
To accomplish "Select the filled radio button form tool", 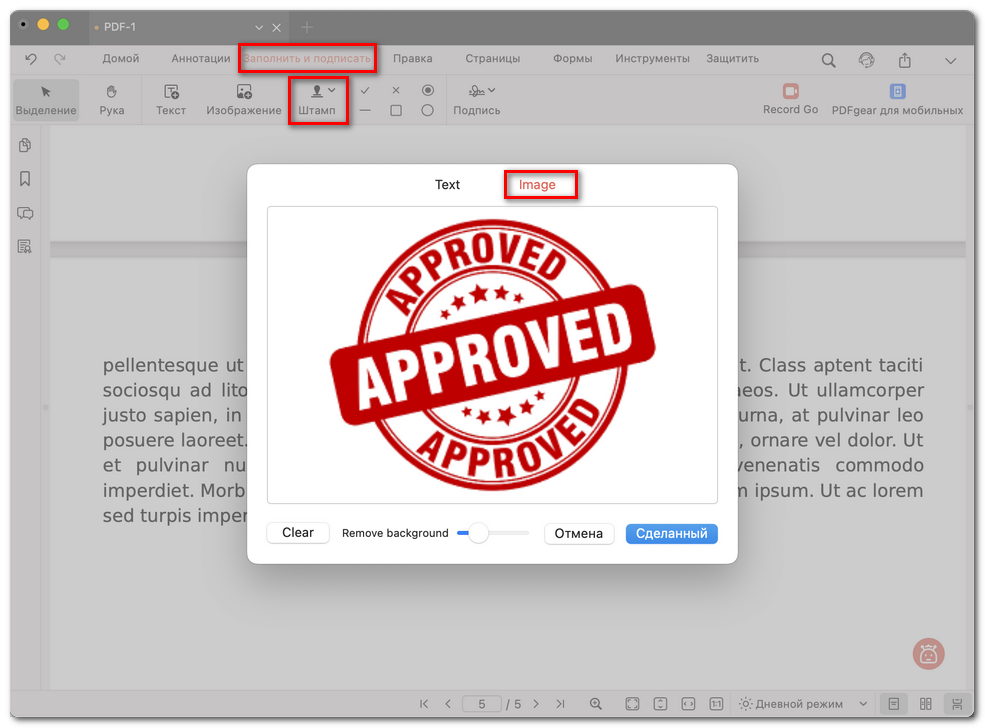I will coord(427,90).
